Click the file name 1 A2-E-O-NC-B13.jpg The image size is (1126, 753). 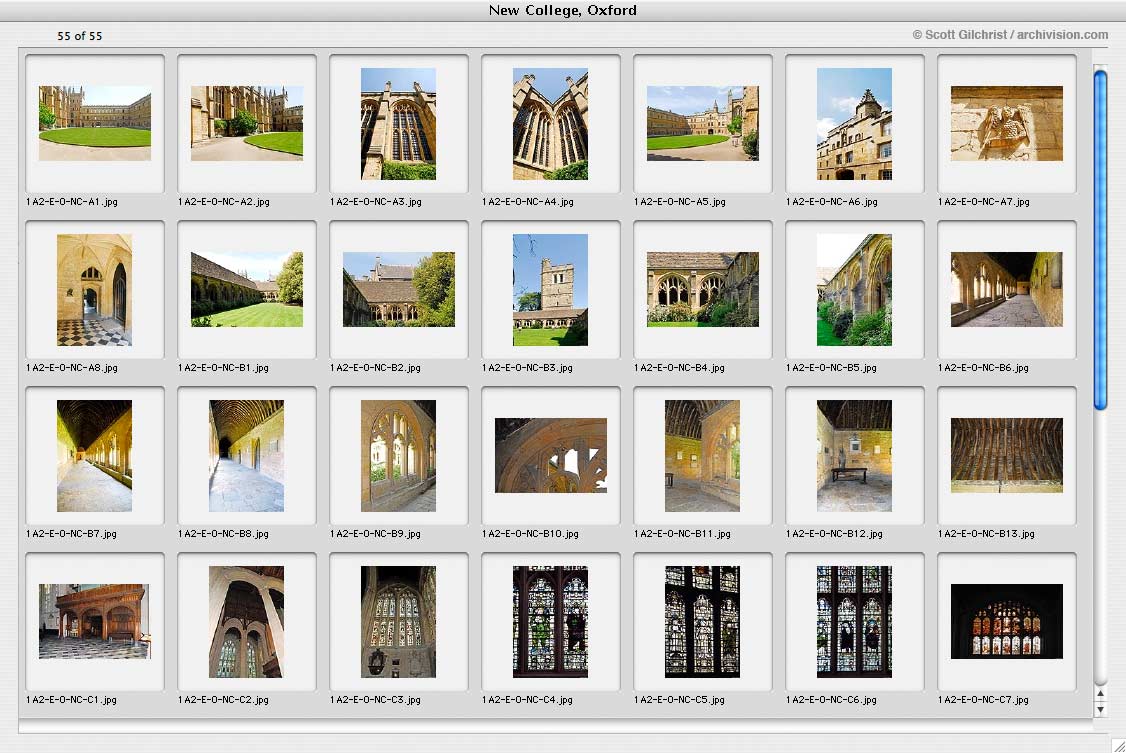point(986,533)
